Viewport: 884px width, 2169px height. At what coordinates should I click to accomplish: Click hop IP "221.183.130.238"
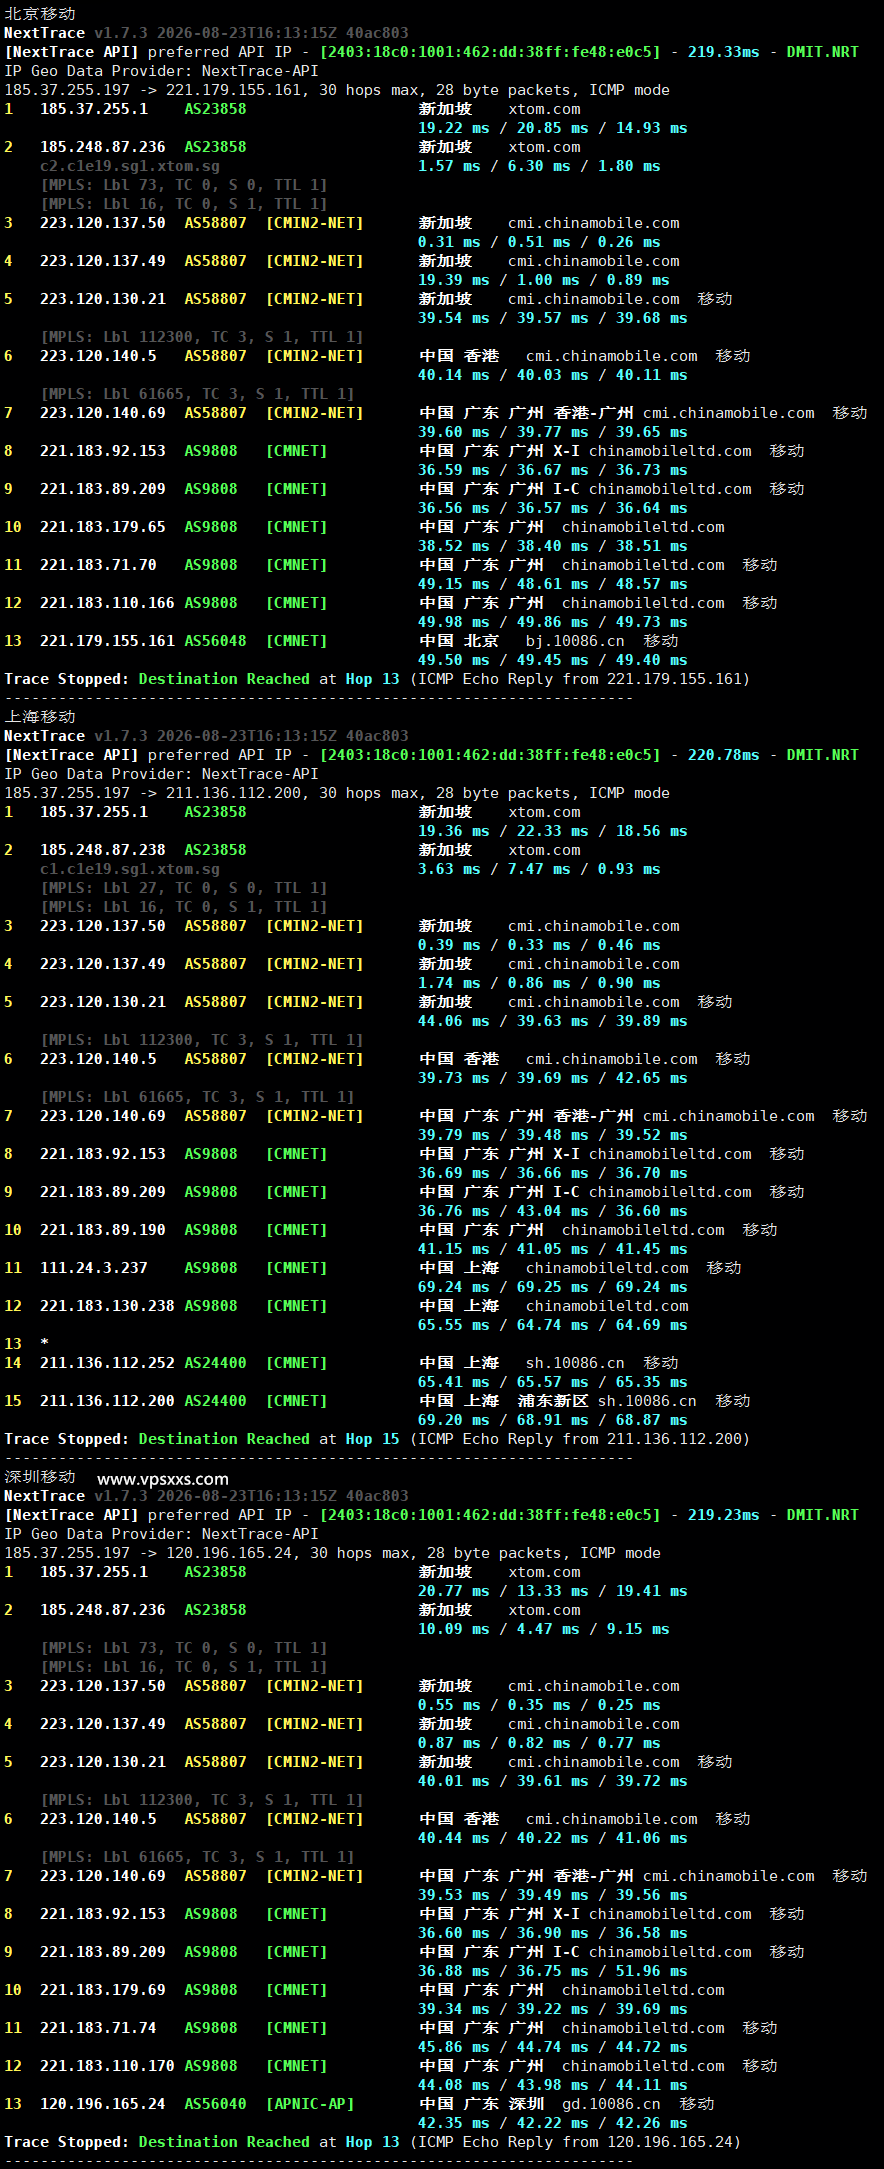pos(107,1306)
